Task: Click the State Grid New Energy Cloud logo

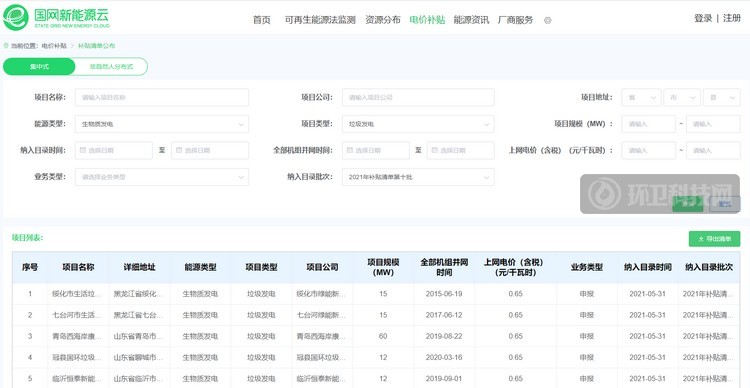Action: [56, 17]
